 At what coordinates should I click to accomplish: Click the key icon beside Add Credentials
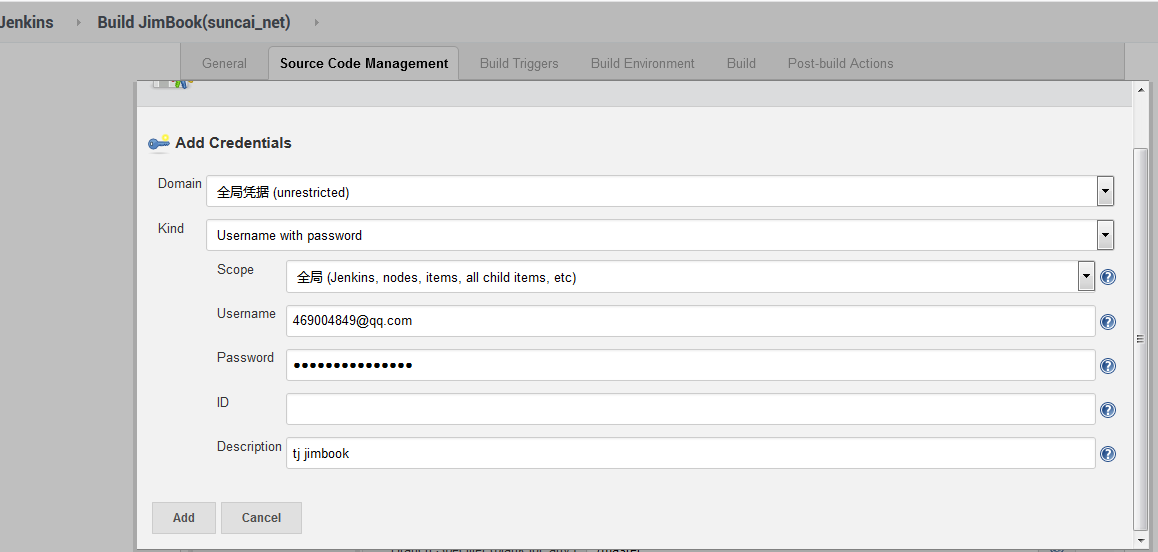tap(159, 143)
